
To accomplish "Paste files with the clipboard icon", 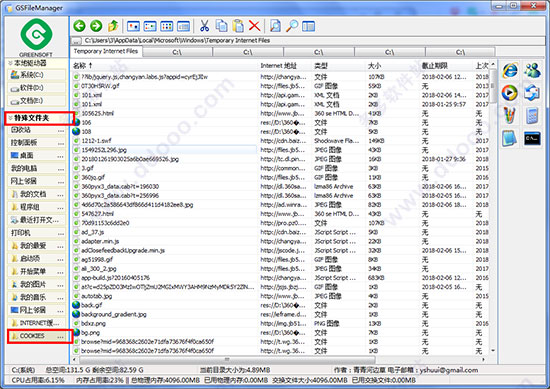I will pyautogui.click(x=238, y=26).
